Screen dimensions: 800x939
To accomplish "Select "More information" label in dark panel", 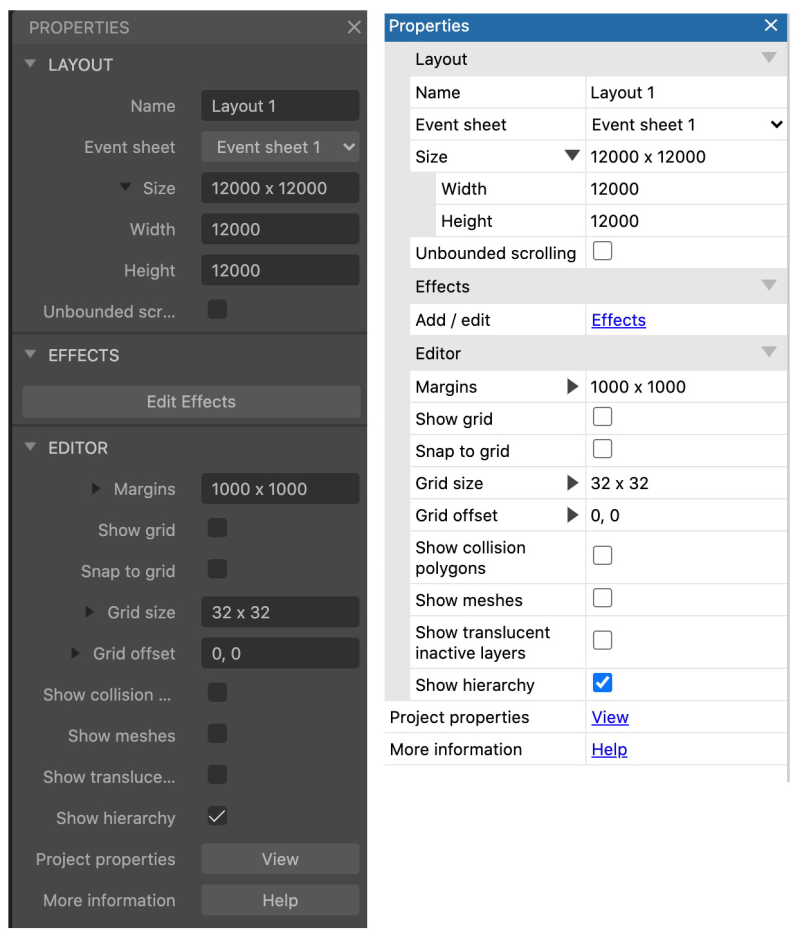I will point(110,900).
